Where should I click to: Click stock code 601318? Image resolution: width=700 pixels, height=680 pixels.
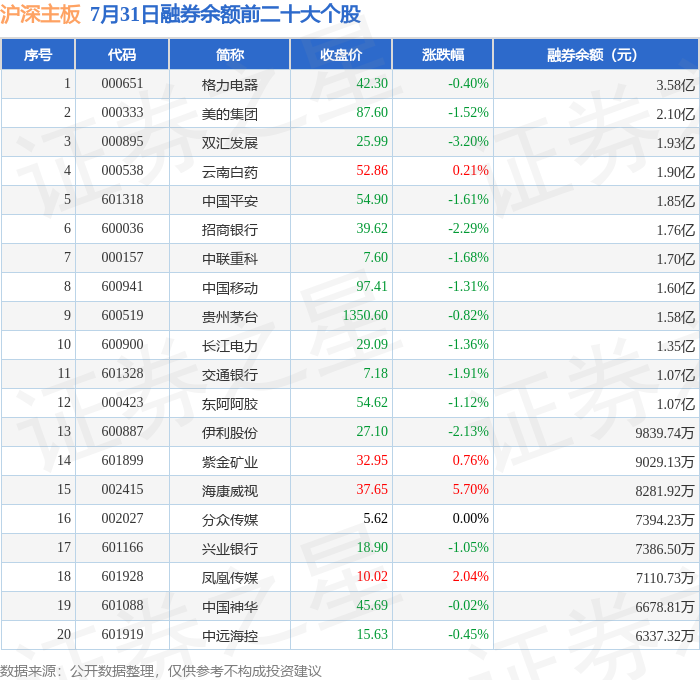122,199
